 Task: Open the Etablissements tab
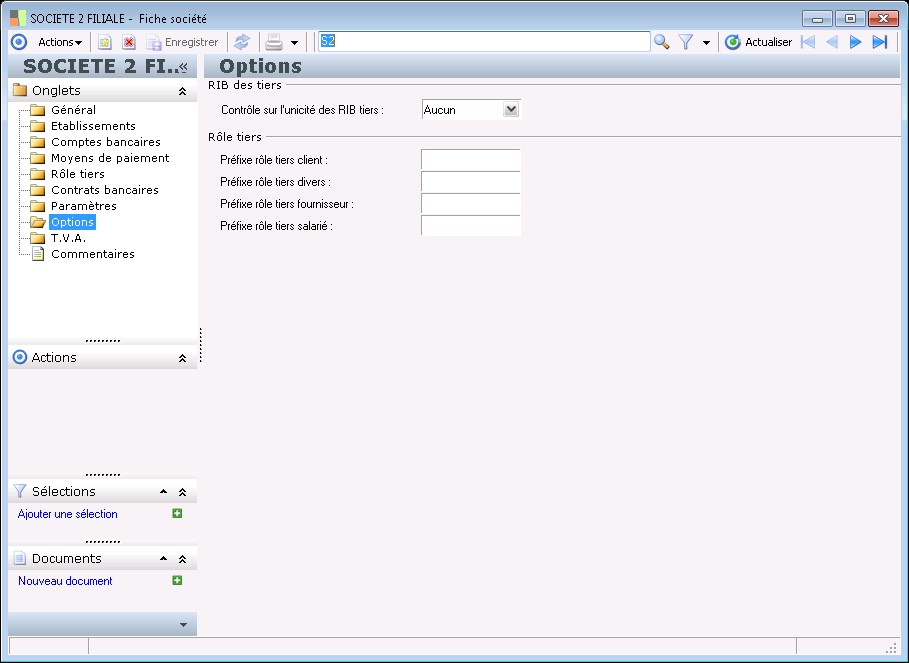93,126
